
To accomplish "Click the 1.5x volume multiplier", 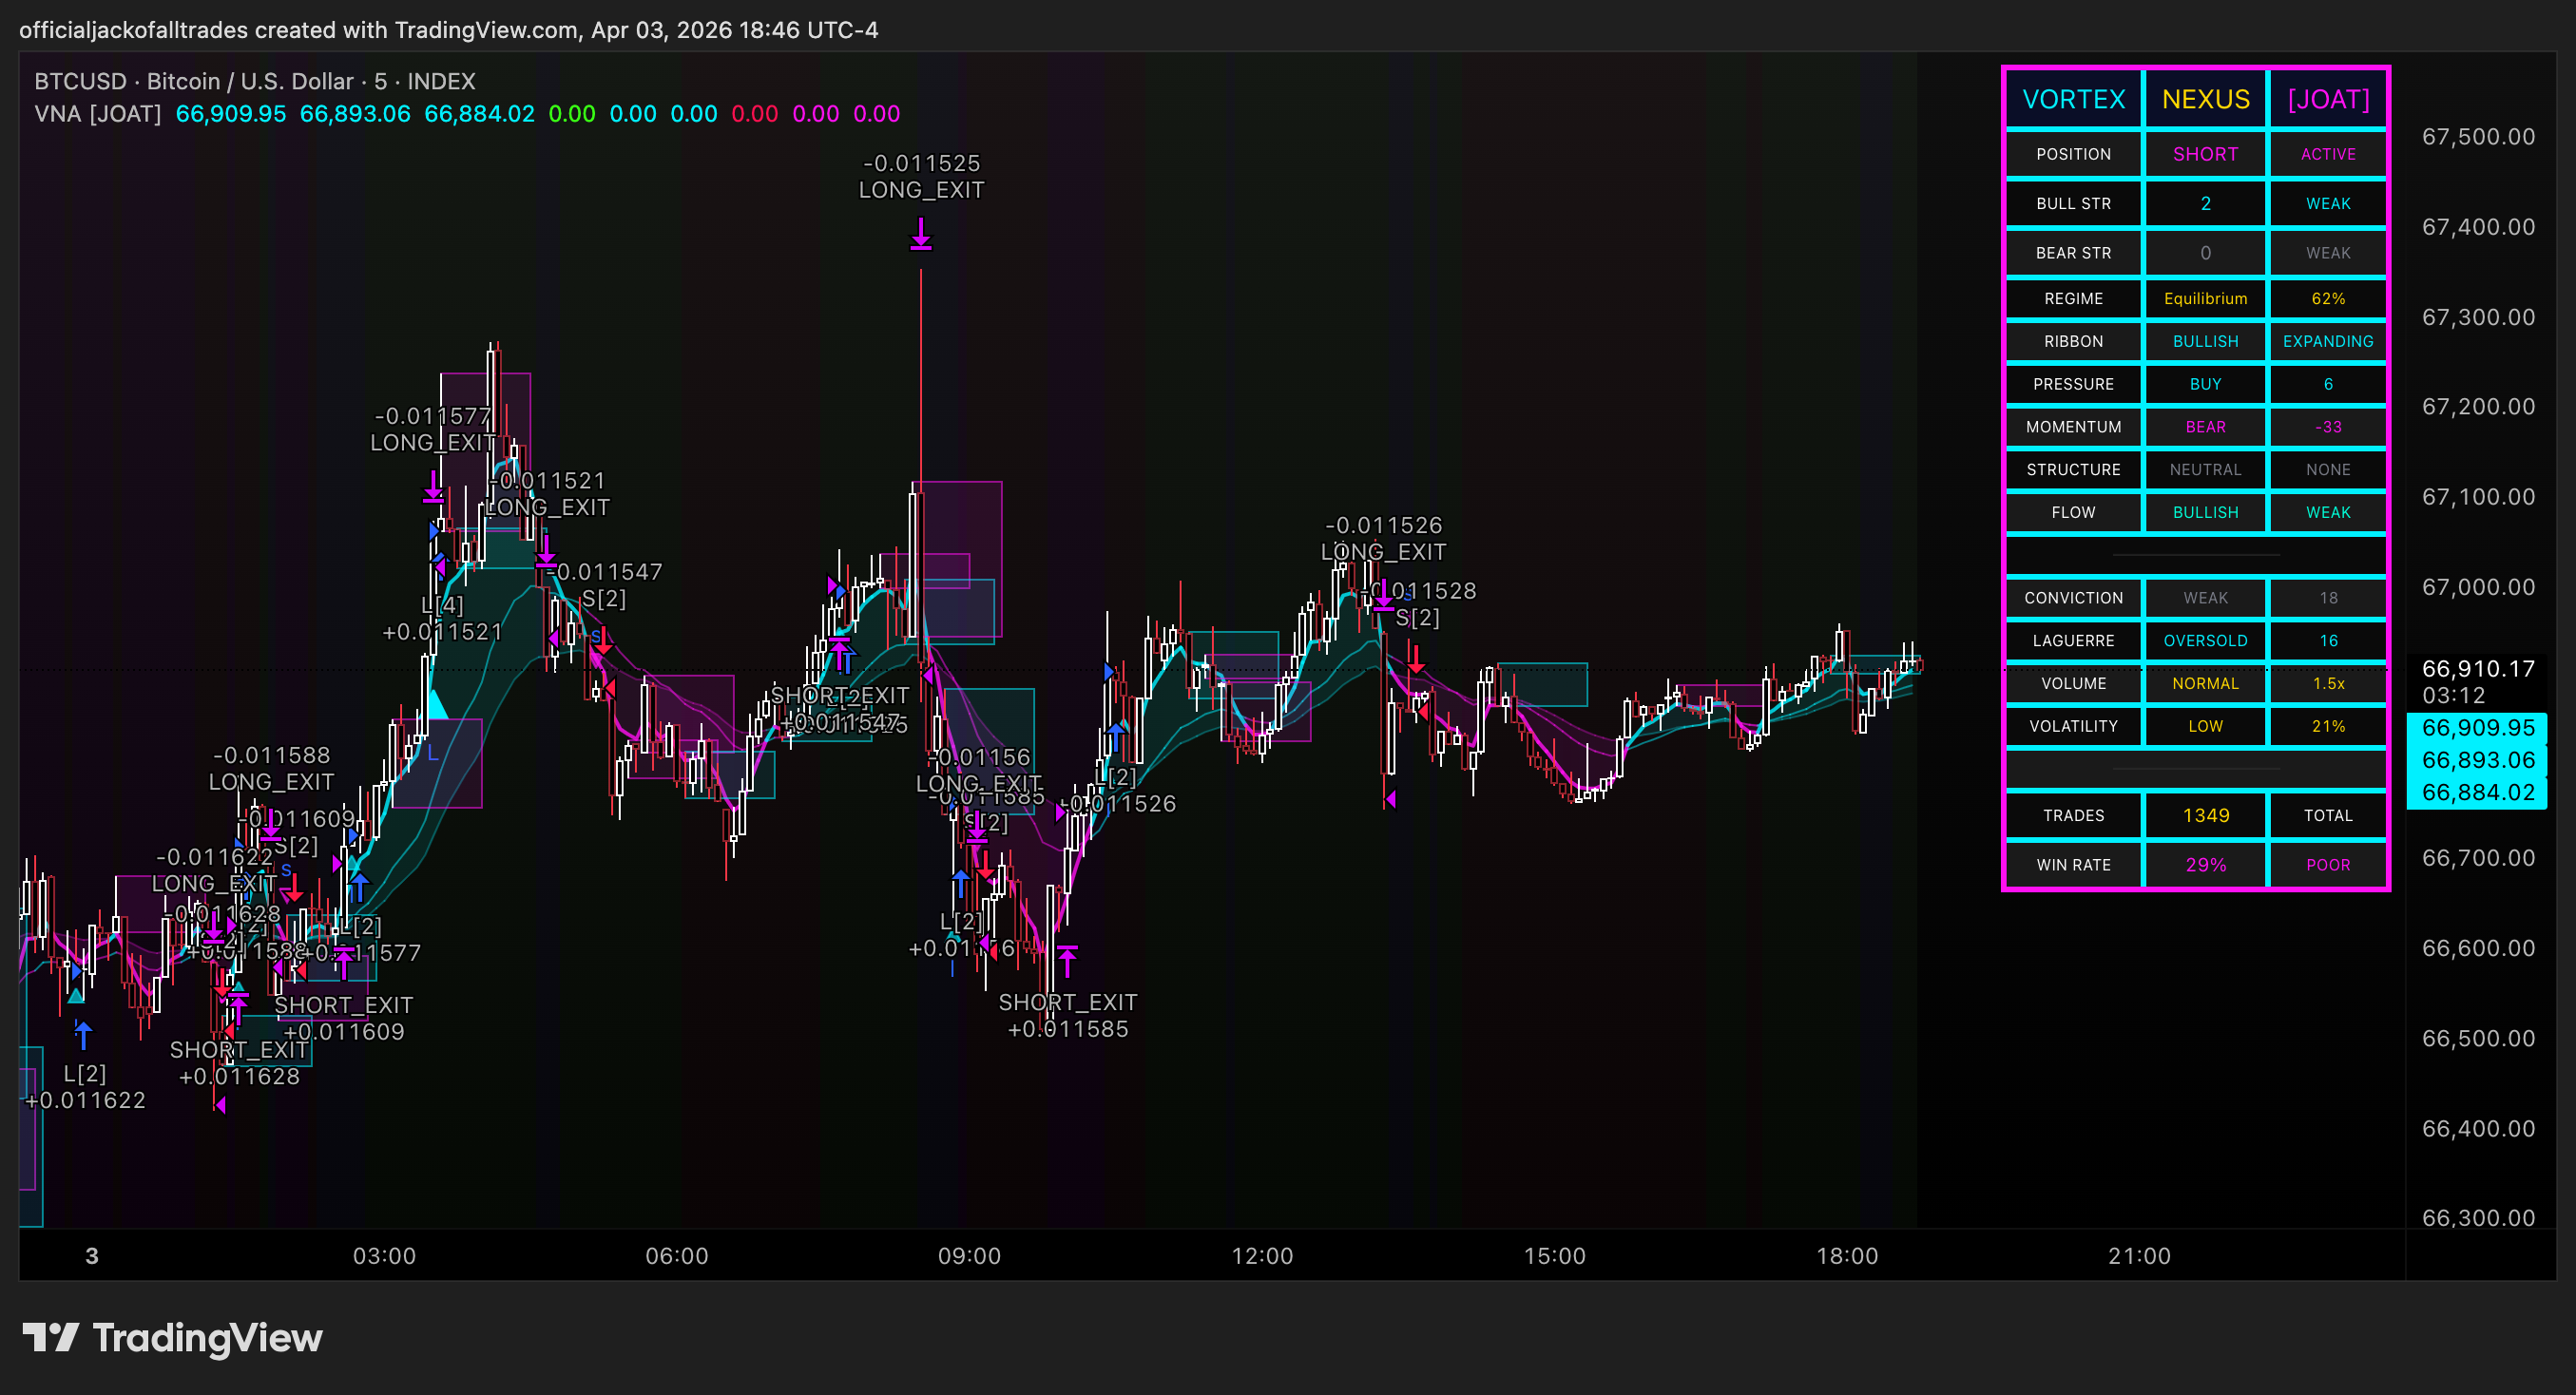I will coord(2328,684).
